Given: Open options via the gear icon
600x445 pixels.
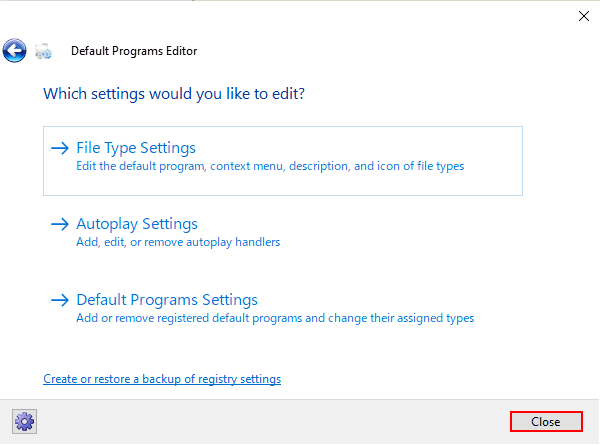Looking at the screenshot, I should pyautogui.click(x=24, y=421).
